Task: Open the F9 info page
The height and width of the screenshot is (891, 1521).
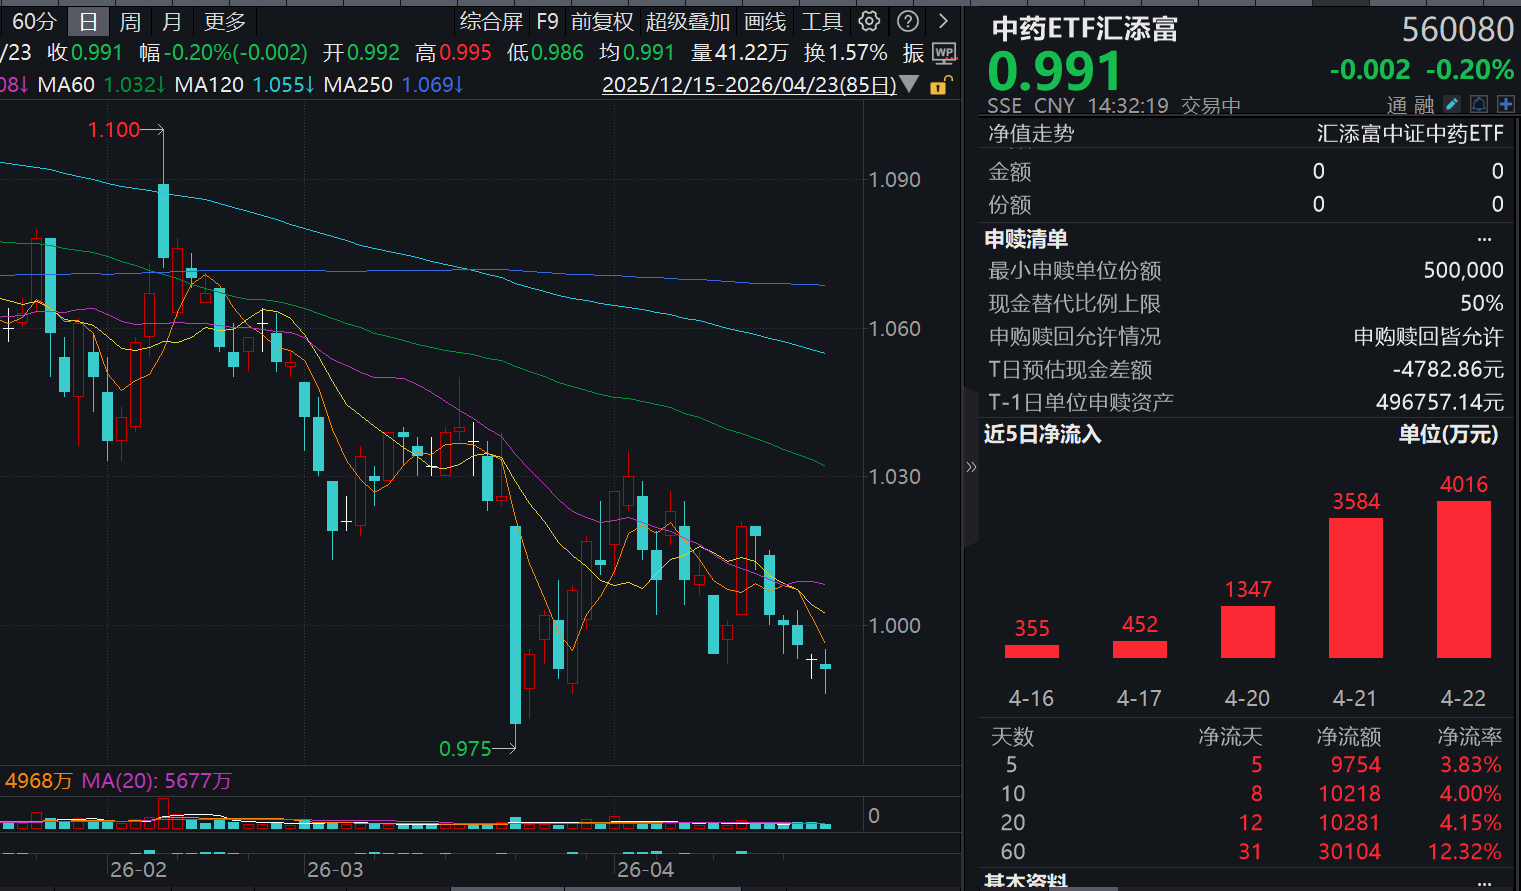Action: (547, 21)
